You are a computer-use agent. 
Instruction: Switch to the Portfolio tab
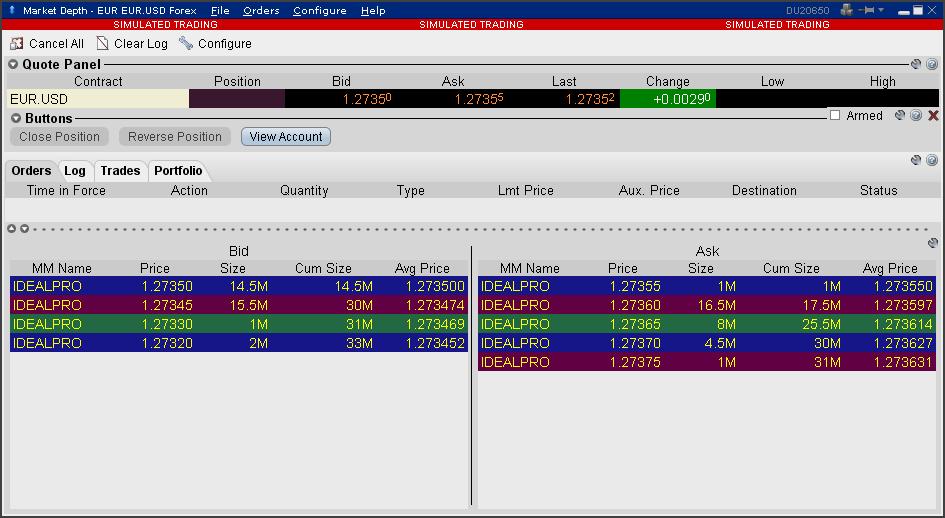178,171
